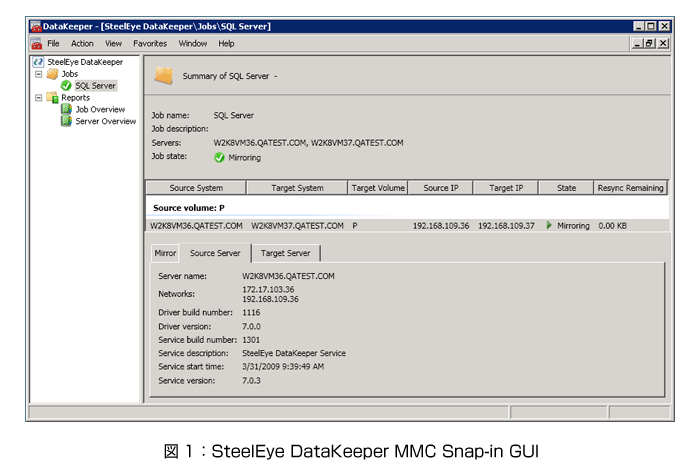
Task: Click target IP cell 192.168.109.37
Action: click(x=506, y=226)
